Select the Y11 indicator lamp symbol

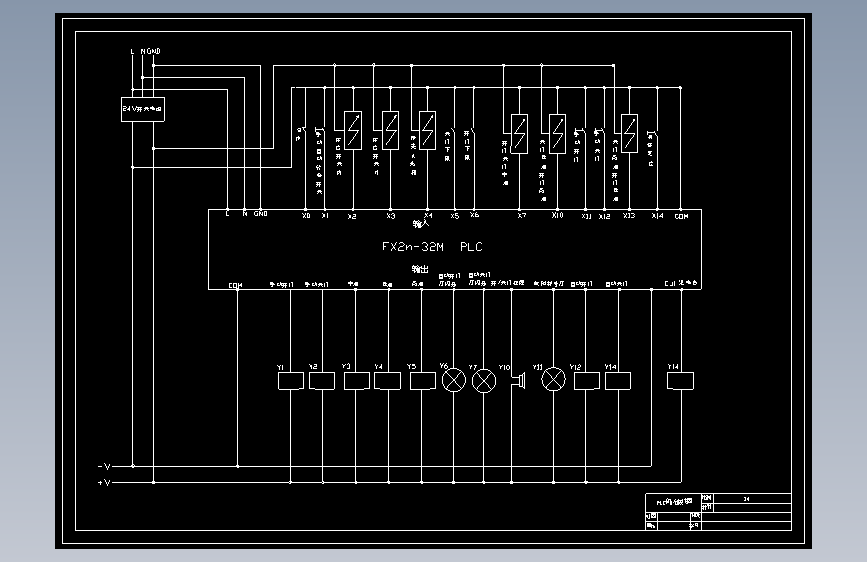pyautogui.click(x=553, y=379)
